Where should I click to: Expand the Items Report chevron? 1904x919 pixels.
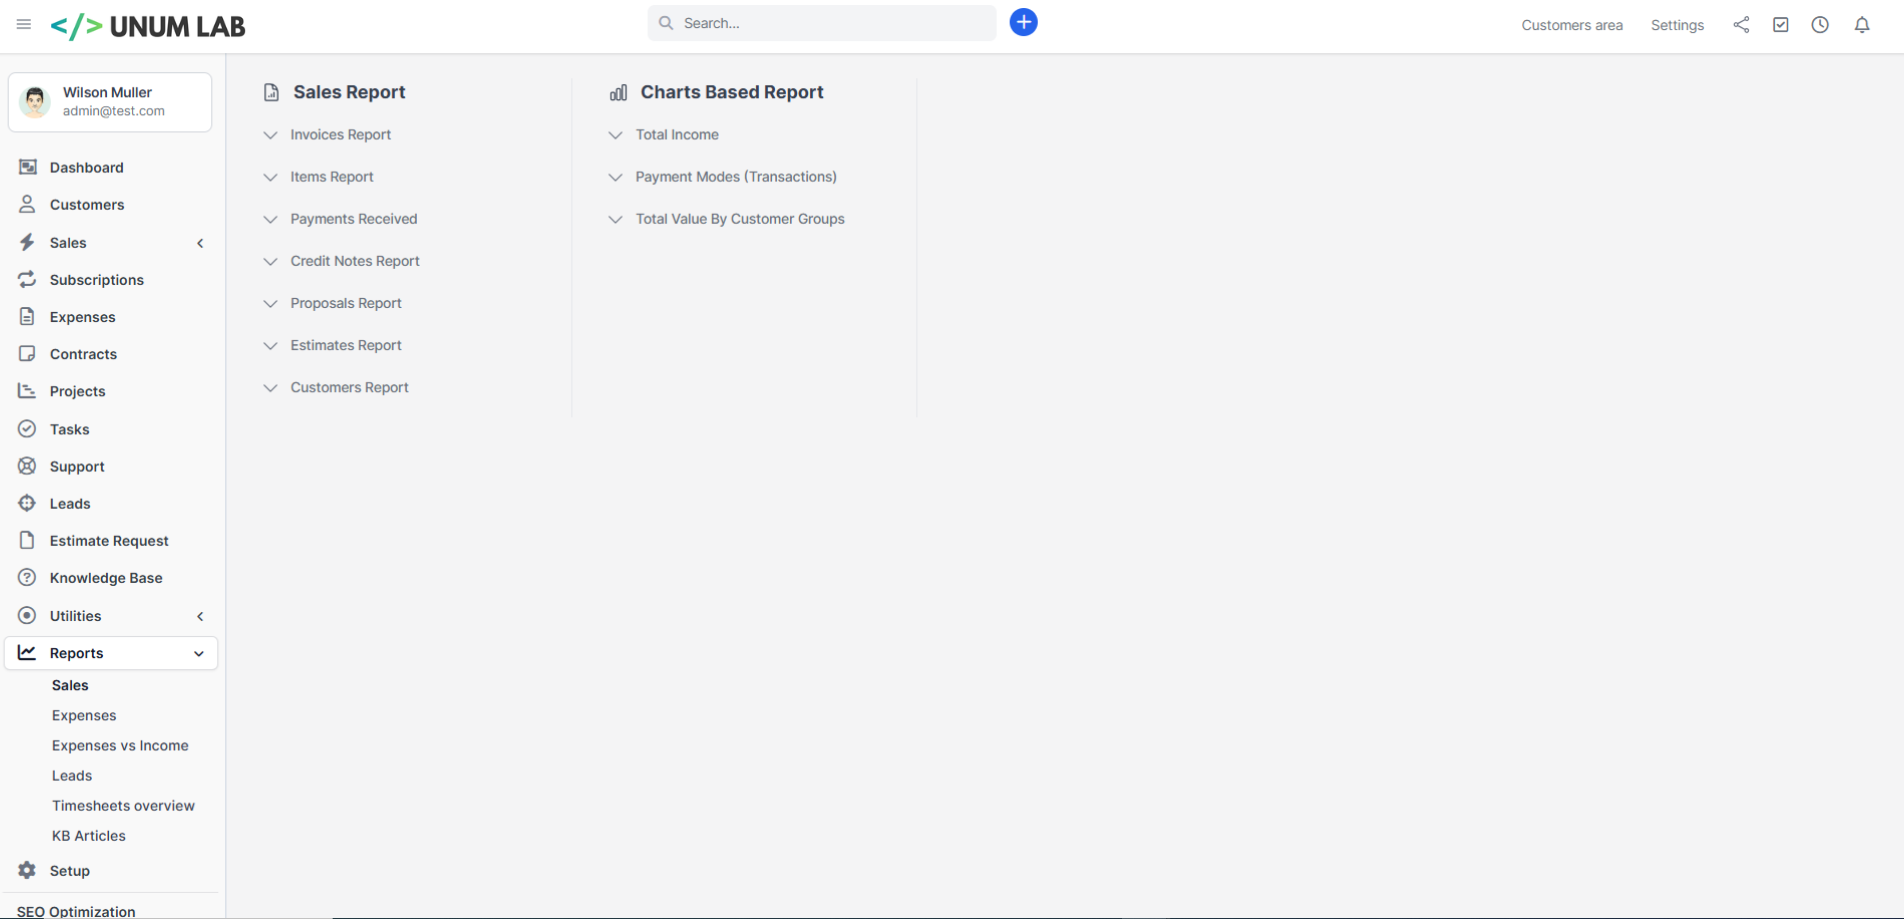click(x=270, y=177)
